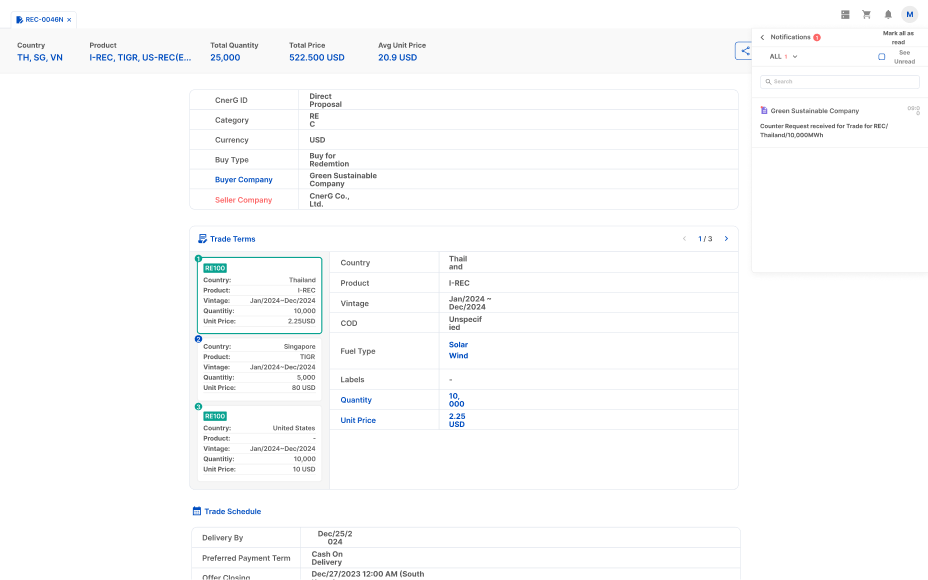The height and width of the screenshot is (580, 928).
Task: Enable the See Unread checkbox
Action: (881, 57)
